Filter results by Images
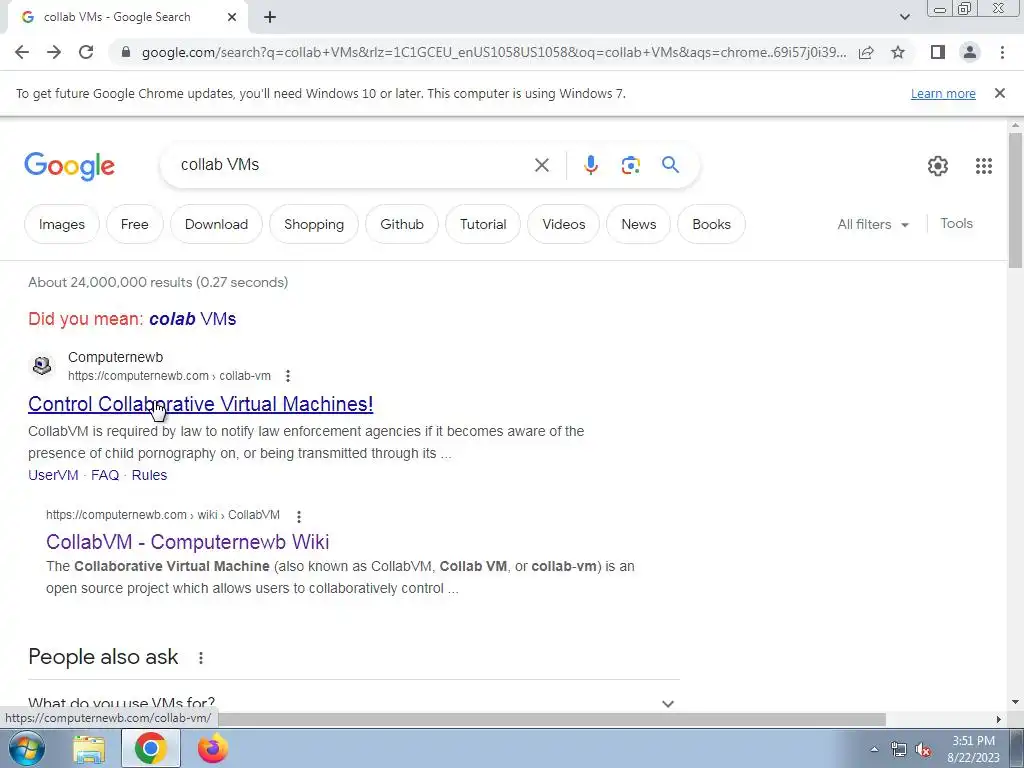This screenshot has width=1024, height=768. pyautogui.click(x=61, y=224)
